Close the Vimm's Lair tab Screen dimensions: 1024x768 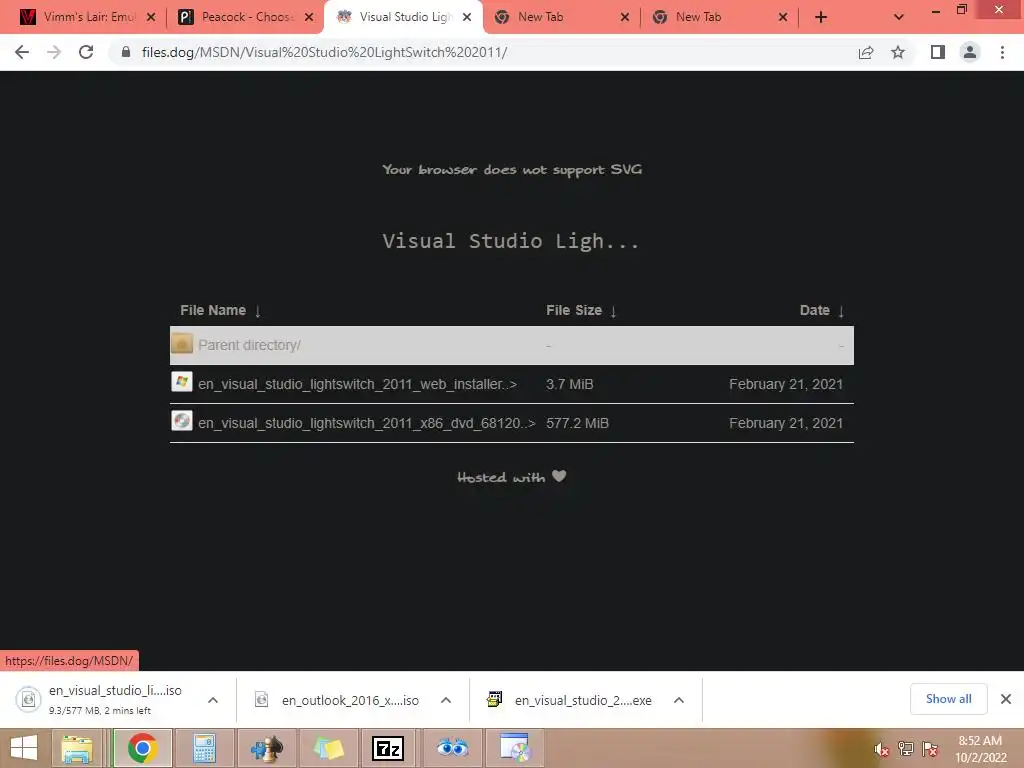tap(151, 17)
